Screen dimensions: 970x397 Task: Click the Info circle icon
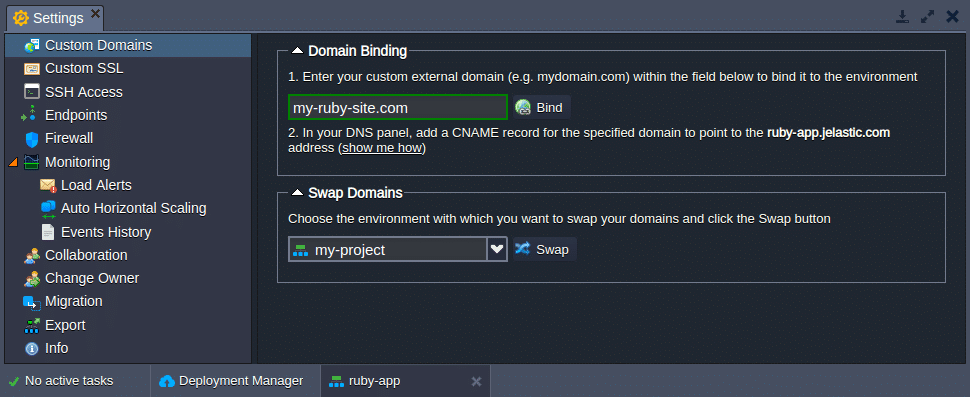pyautogui.click(x=32, y=349)
